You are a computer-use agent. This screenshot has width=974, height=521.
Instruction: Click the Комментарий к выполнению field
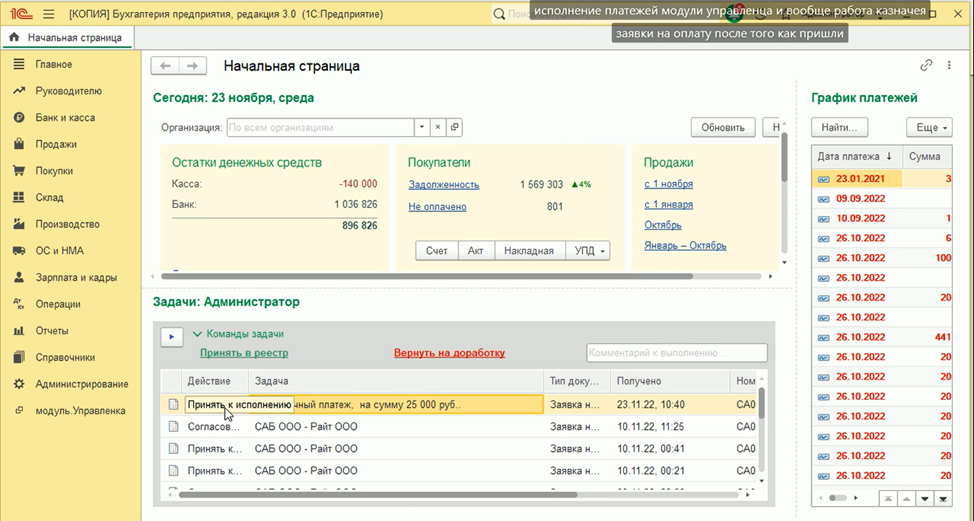pyautogui.click(x=677, y=353)
